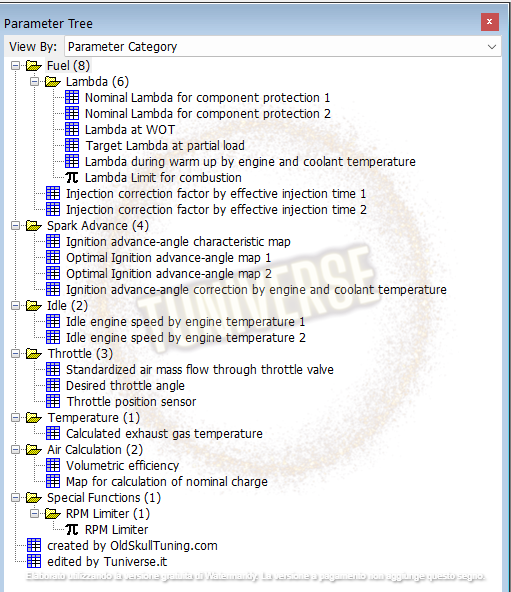Click table icon beside created by OldSkullTuning.com
Viewport: 511px width, 592px height.
[x=34, y=546]
